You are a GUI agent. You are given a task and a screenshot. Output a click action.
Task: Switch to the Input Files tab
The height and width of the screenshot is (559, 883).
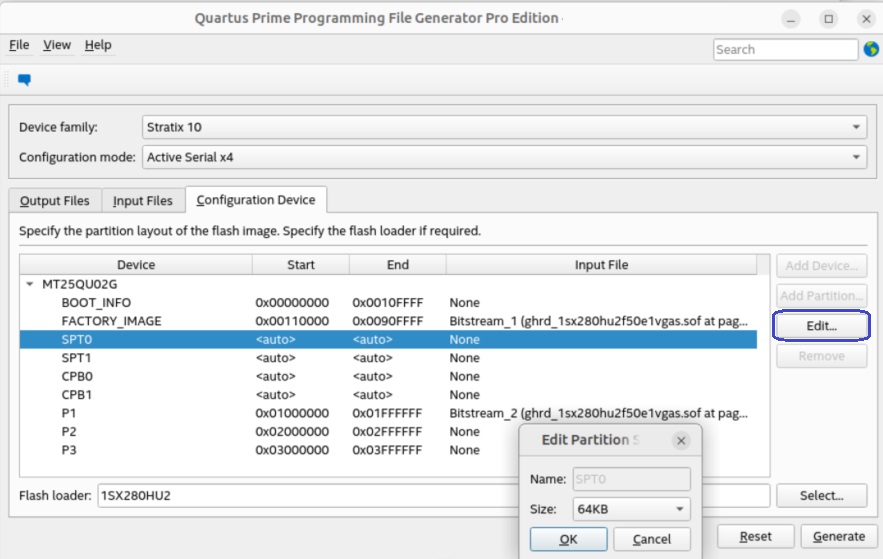(x=142, y=201)
